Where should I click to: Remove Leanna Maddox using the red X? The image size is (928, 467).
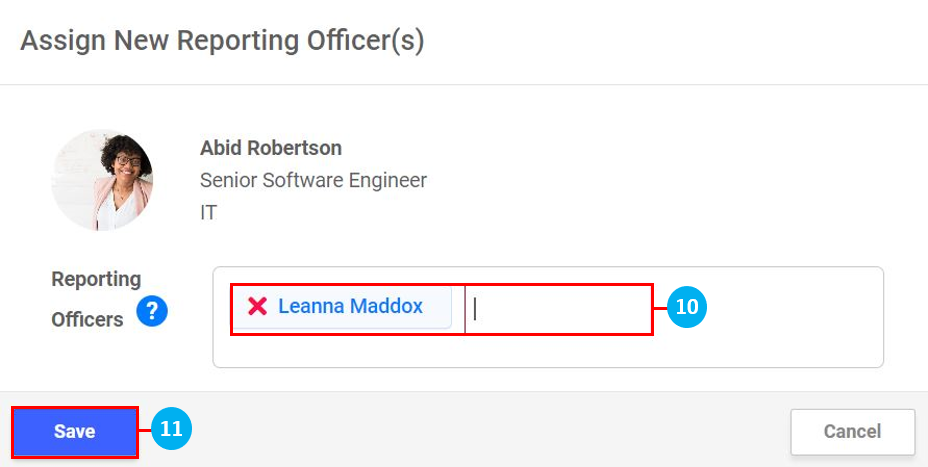click(257, 307)
